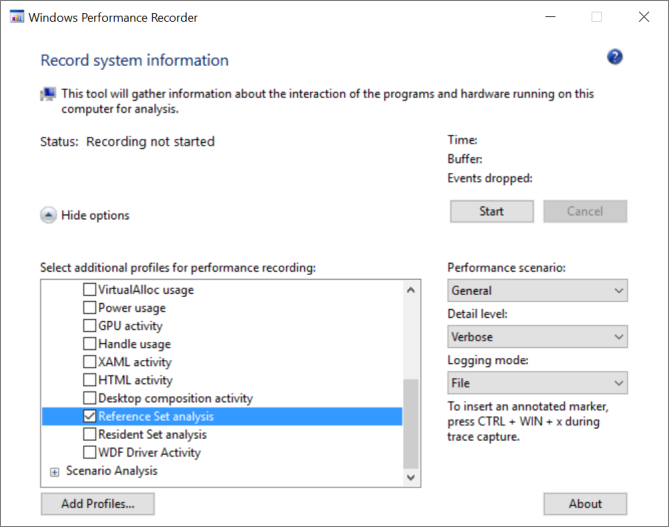This screenshot has width=669, height=527.
Task: Open the Performance scenario General dropdown
Action: coord(537,291)
